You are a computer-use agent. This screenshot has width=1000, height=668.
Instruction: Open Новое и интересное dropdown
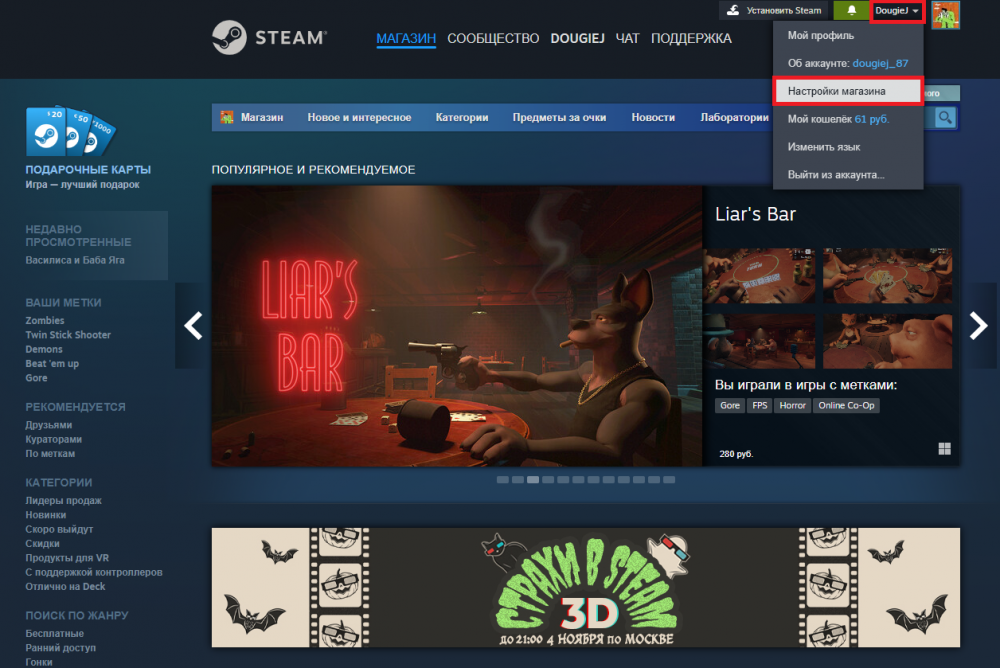[x=359, y=117]
